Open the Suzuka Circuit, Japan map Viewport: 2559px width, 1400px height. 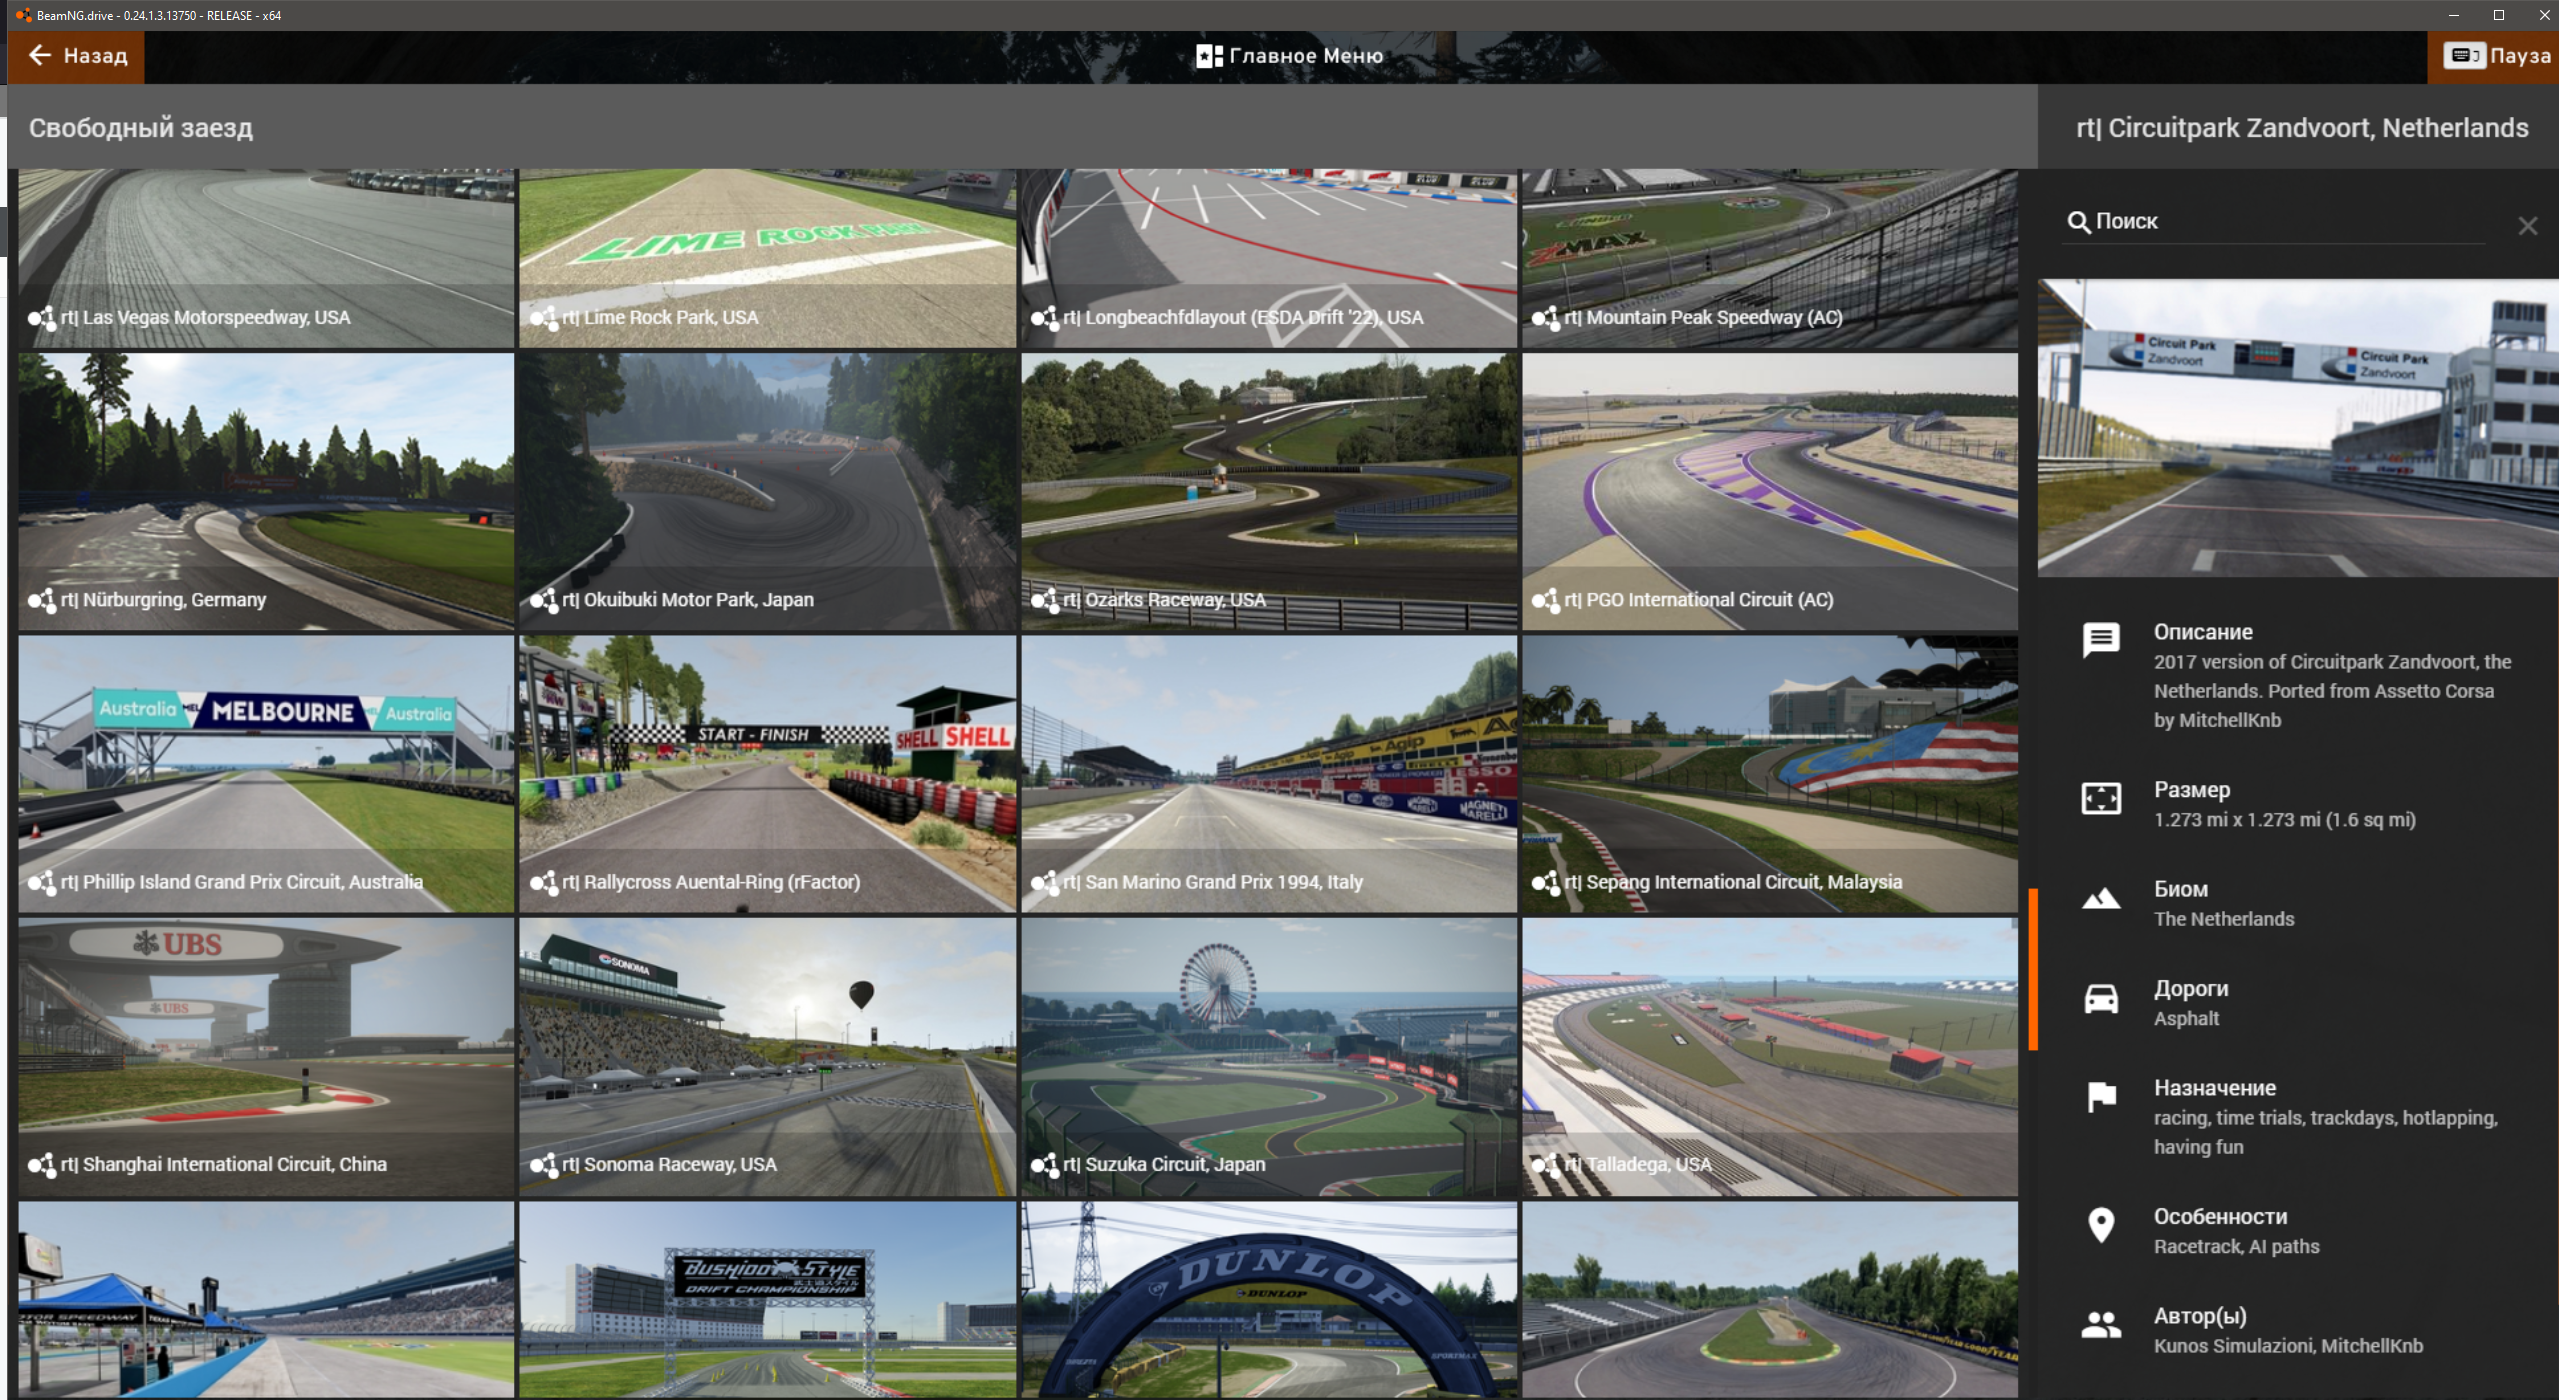1269,1057
